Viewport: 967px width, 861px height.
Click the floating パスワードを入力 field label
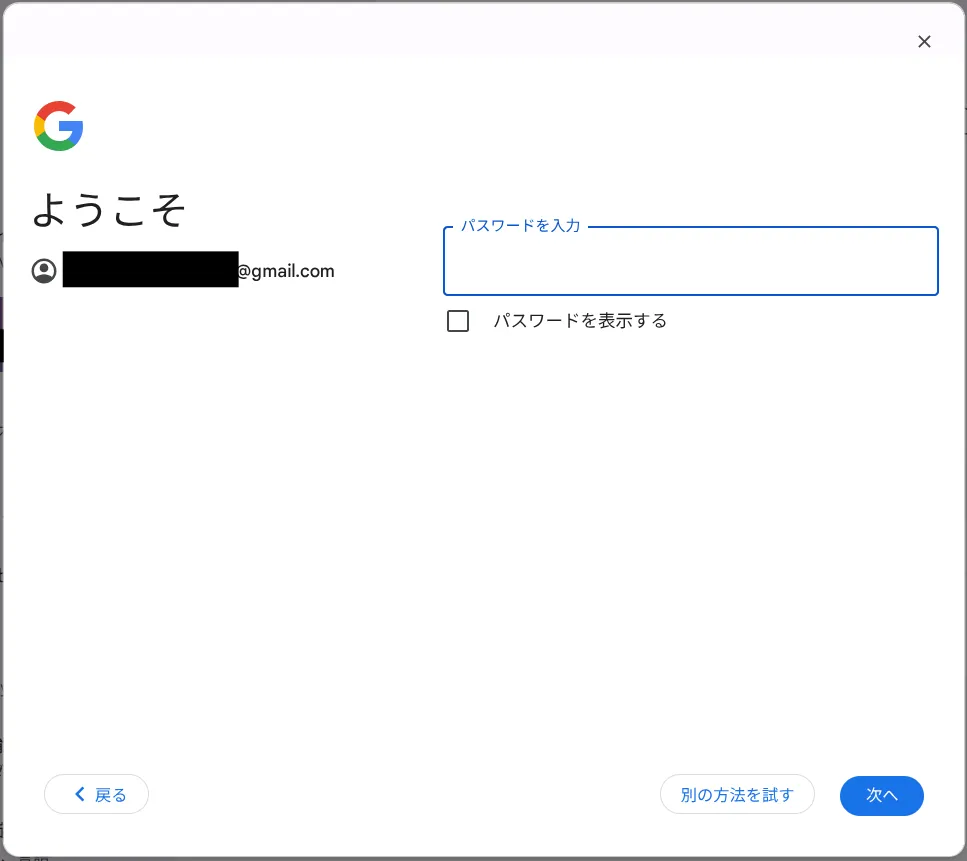pyautogui.click(x=521, y=226)
